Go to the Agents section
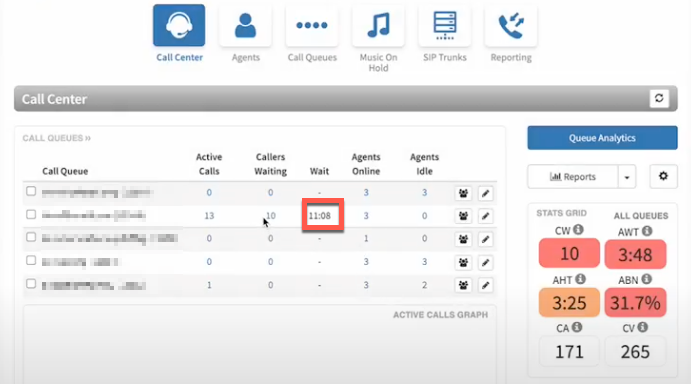 [x=245, y=26]
